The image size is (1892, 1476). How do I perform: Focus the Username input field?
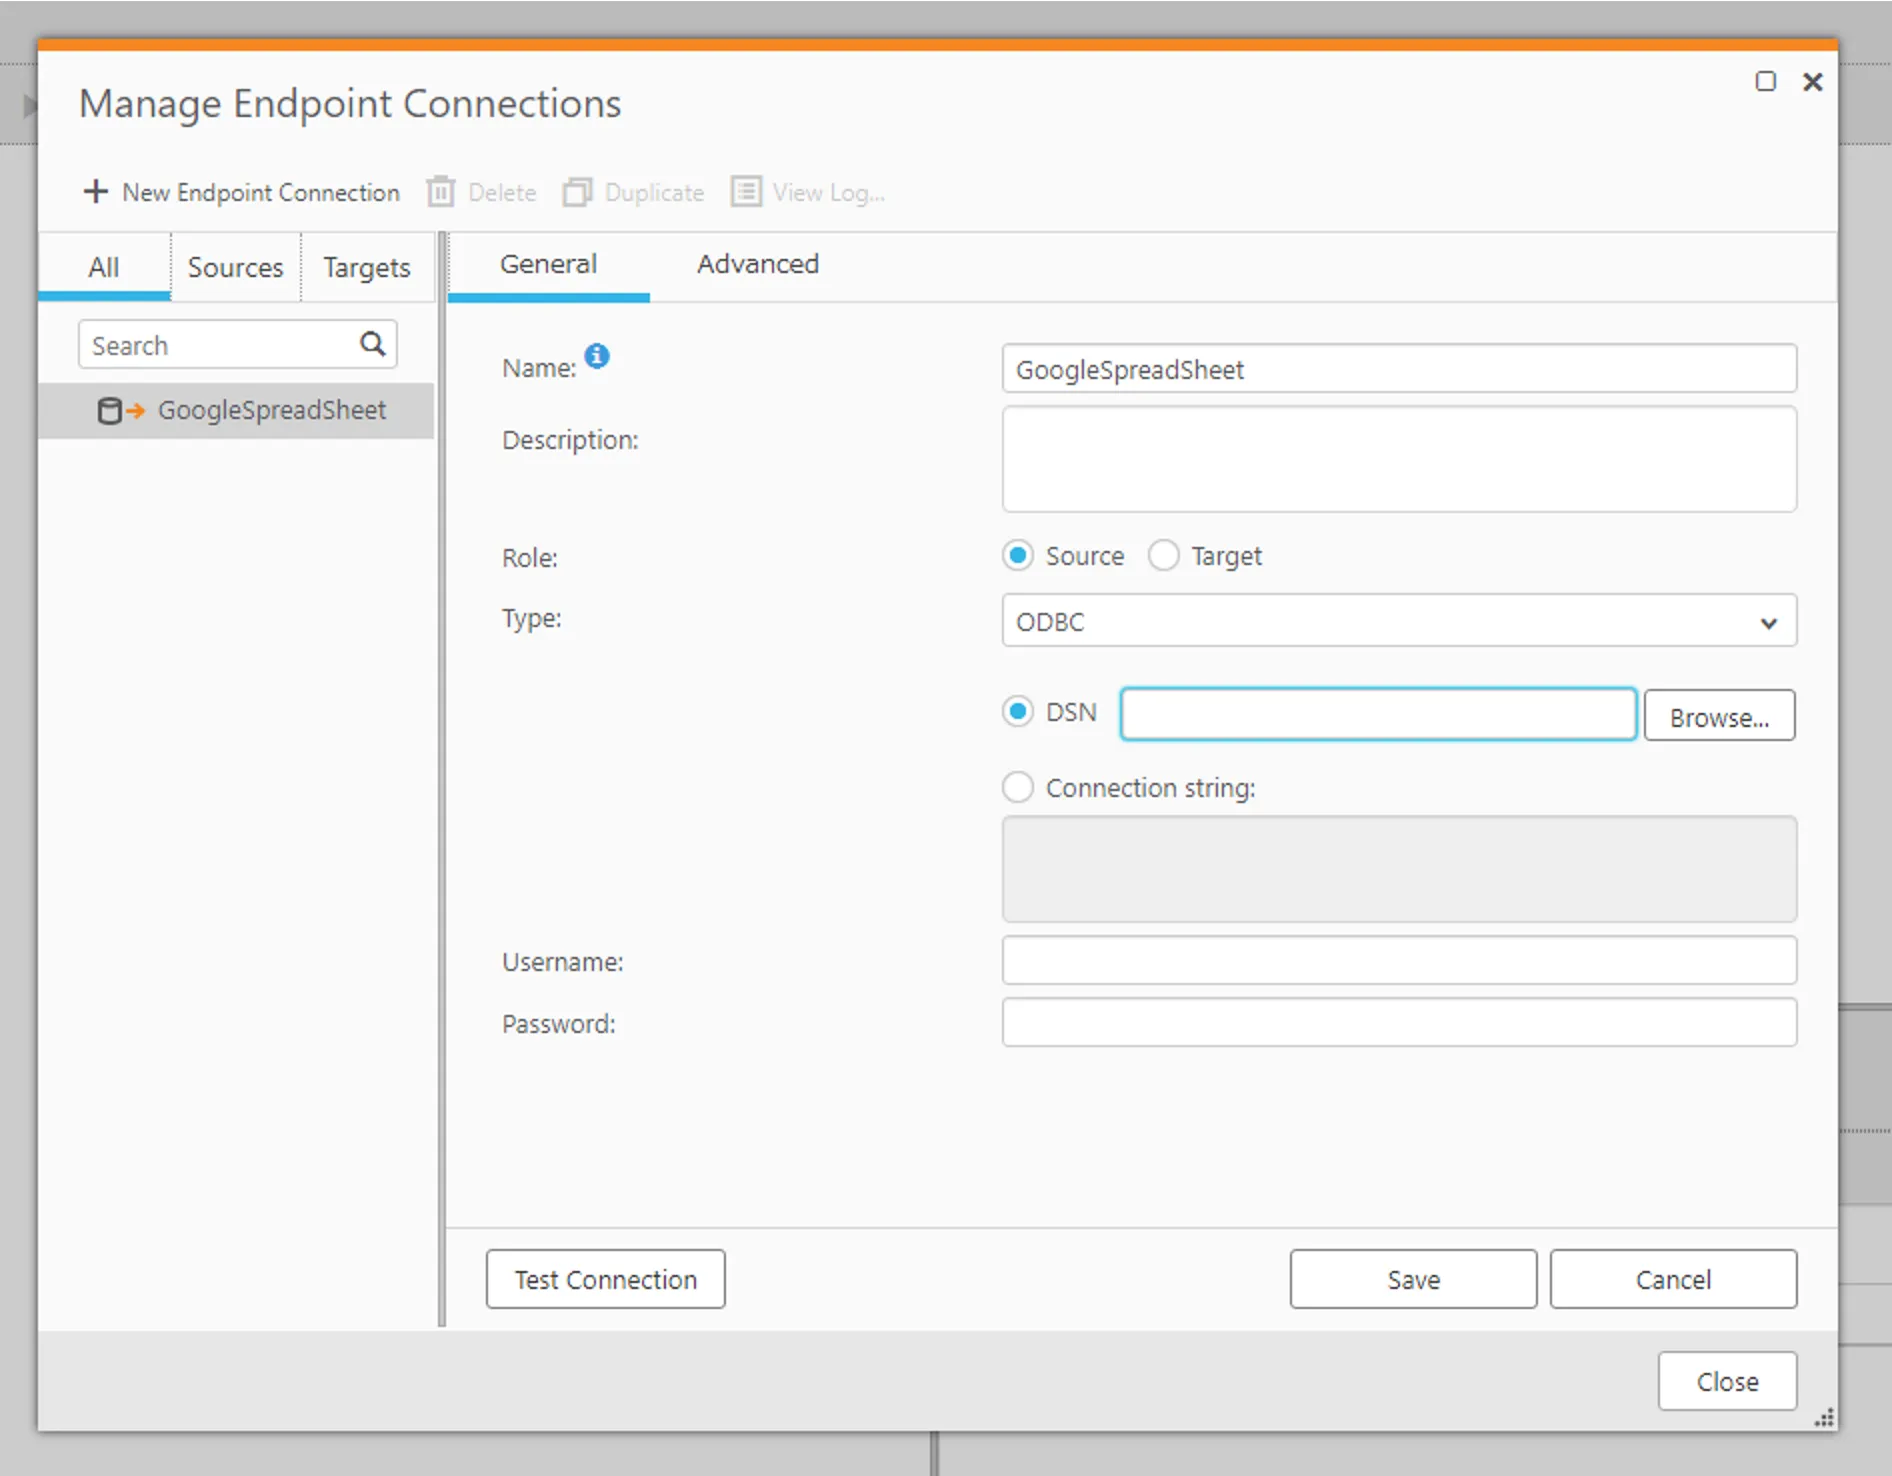[1398, 961]
